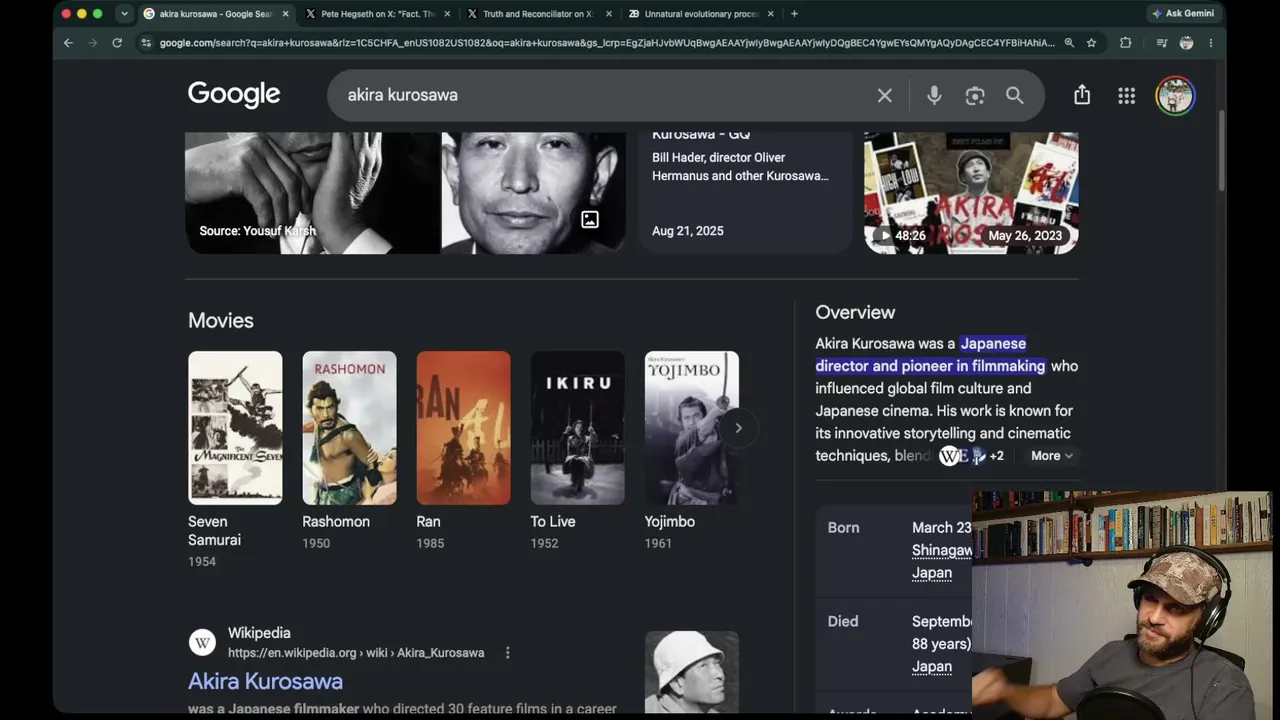Close the Unnatural evolutionary process tab
This screenshot has height=720, width=1280.
[x=770, y=14]
